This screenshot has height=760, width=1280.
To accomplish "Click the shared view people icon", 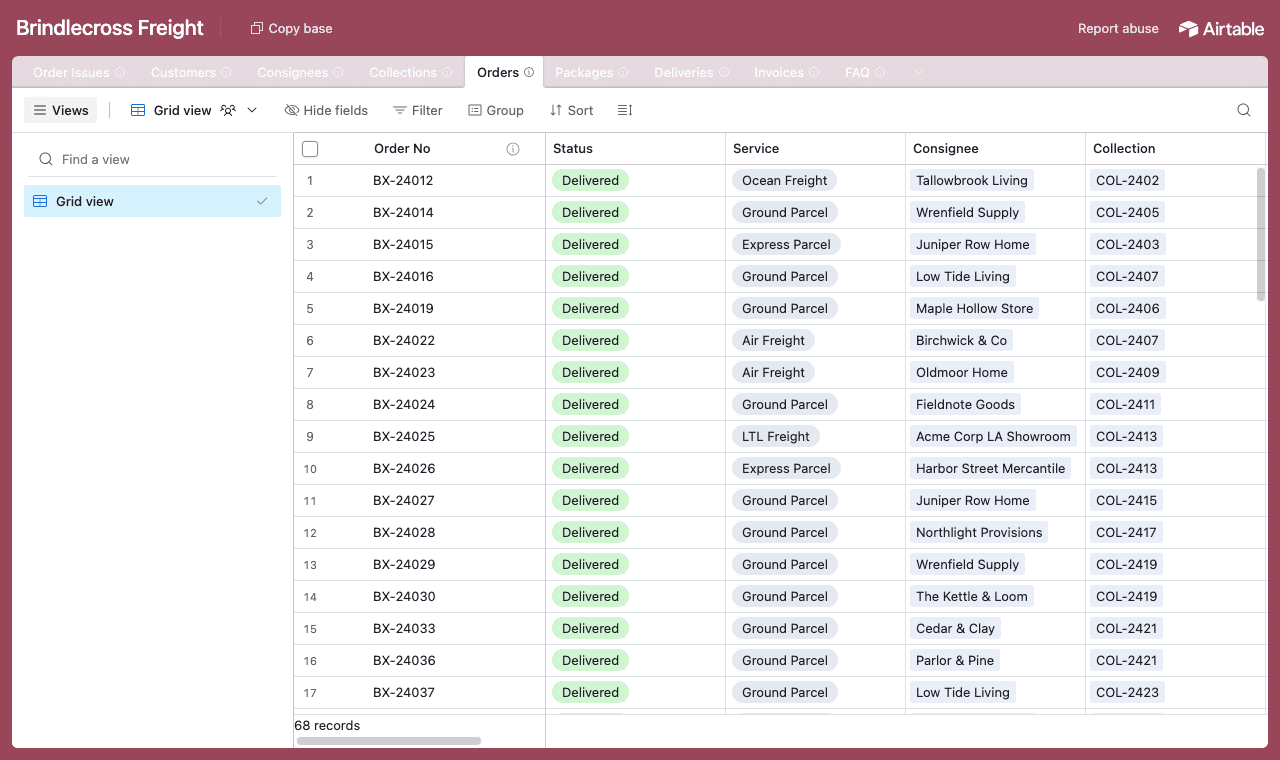I will pyautogui.click(x=228, y=110).
